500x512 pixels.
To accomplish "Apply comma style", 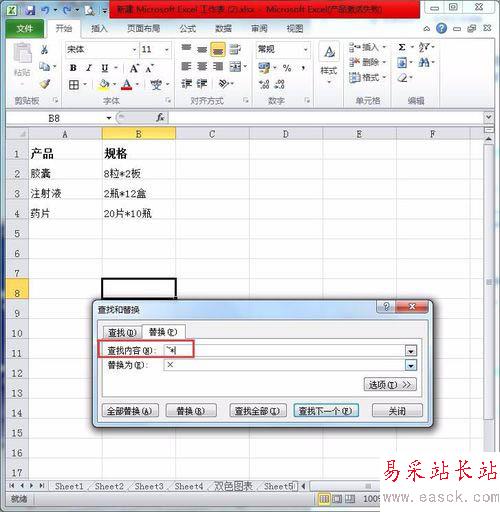I will (303, 68).
